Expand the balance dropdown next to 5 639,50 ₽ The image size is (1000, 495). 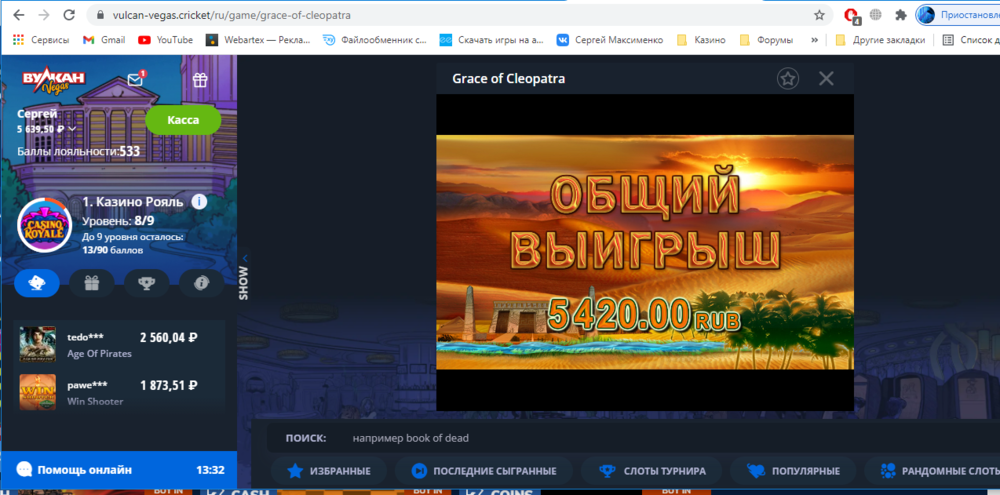72,129
